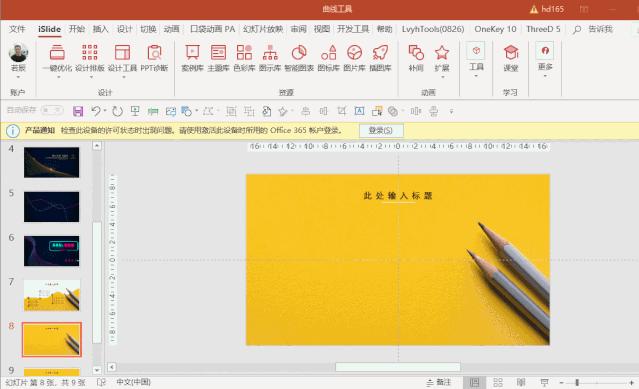The height and width of the screenshot is (389, 639).
Task: Run the PPT诊断 diagnosis tool
Action: tap(154, 57)
